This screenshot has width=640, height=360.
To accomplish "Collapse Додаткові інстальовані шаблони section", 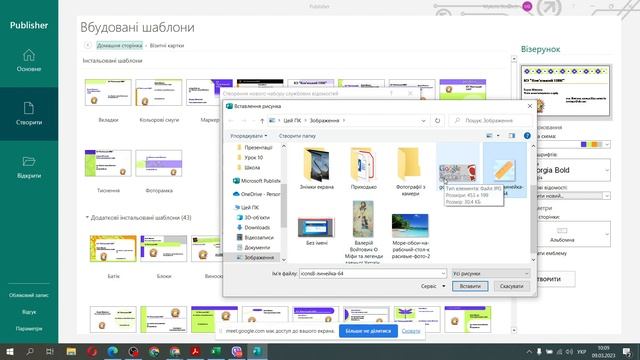I will [87, 218].
